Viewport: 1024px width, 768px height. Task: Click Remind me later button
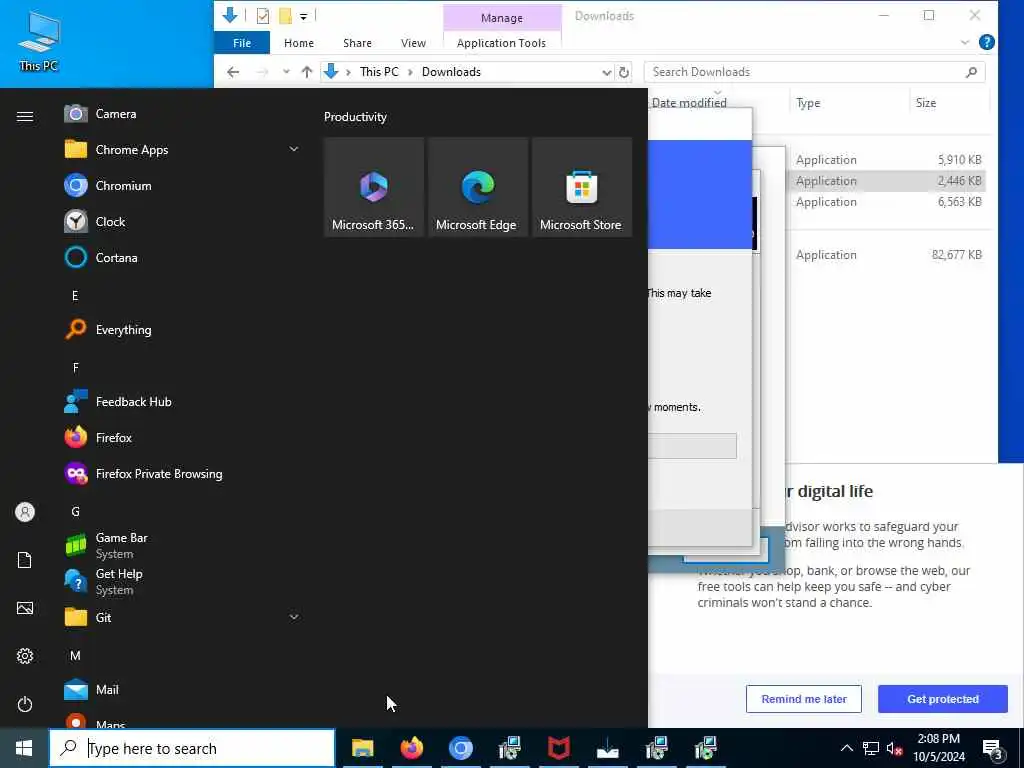pyautogui.click(x=804, y=699)
